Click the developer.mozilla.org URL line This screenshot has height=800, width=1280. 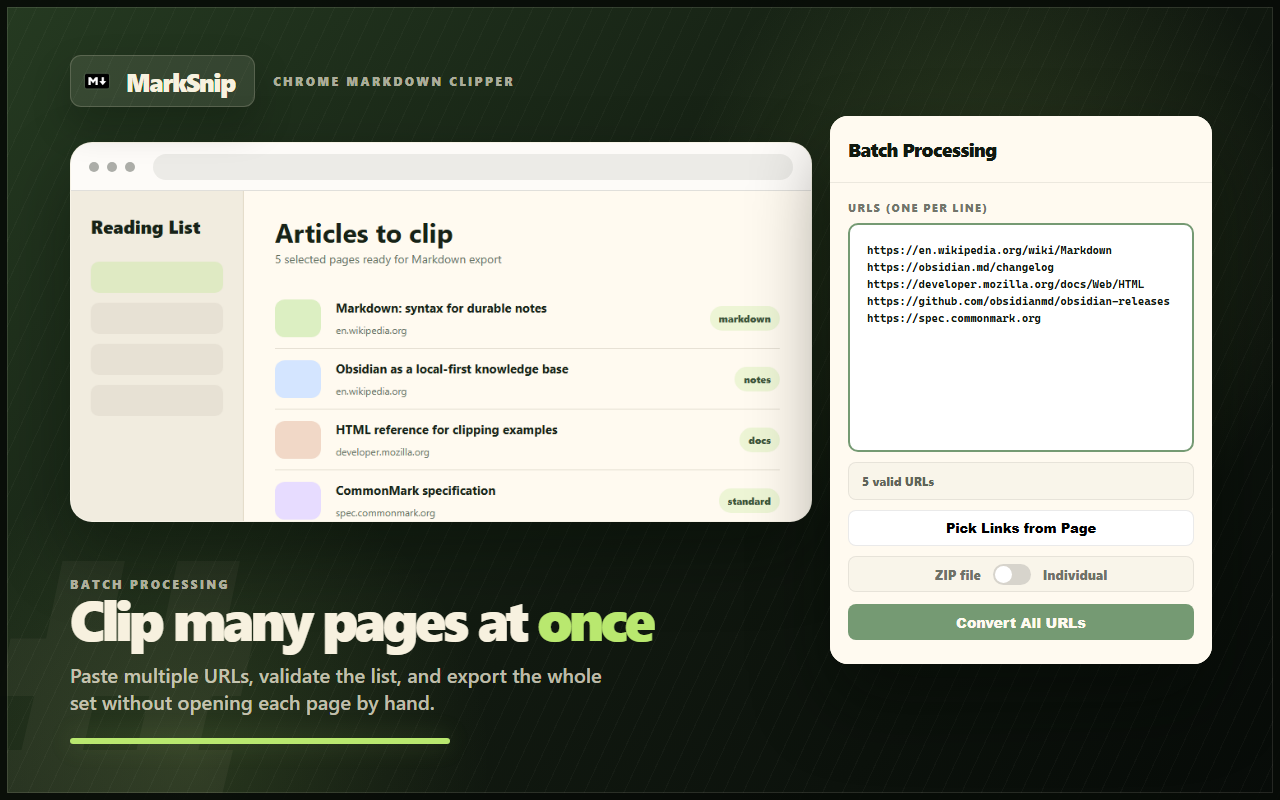(x=1005, y=284)
